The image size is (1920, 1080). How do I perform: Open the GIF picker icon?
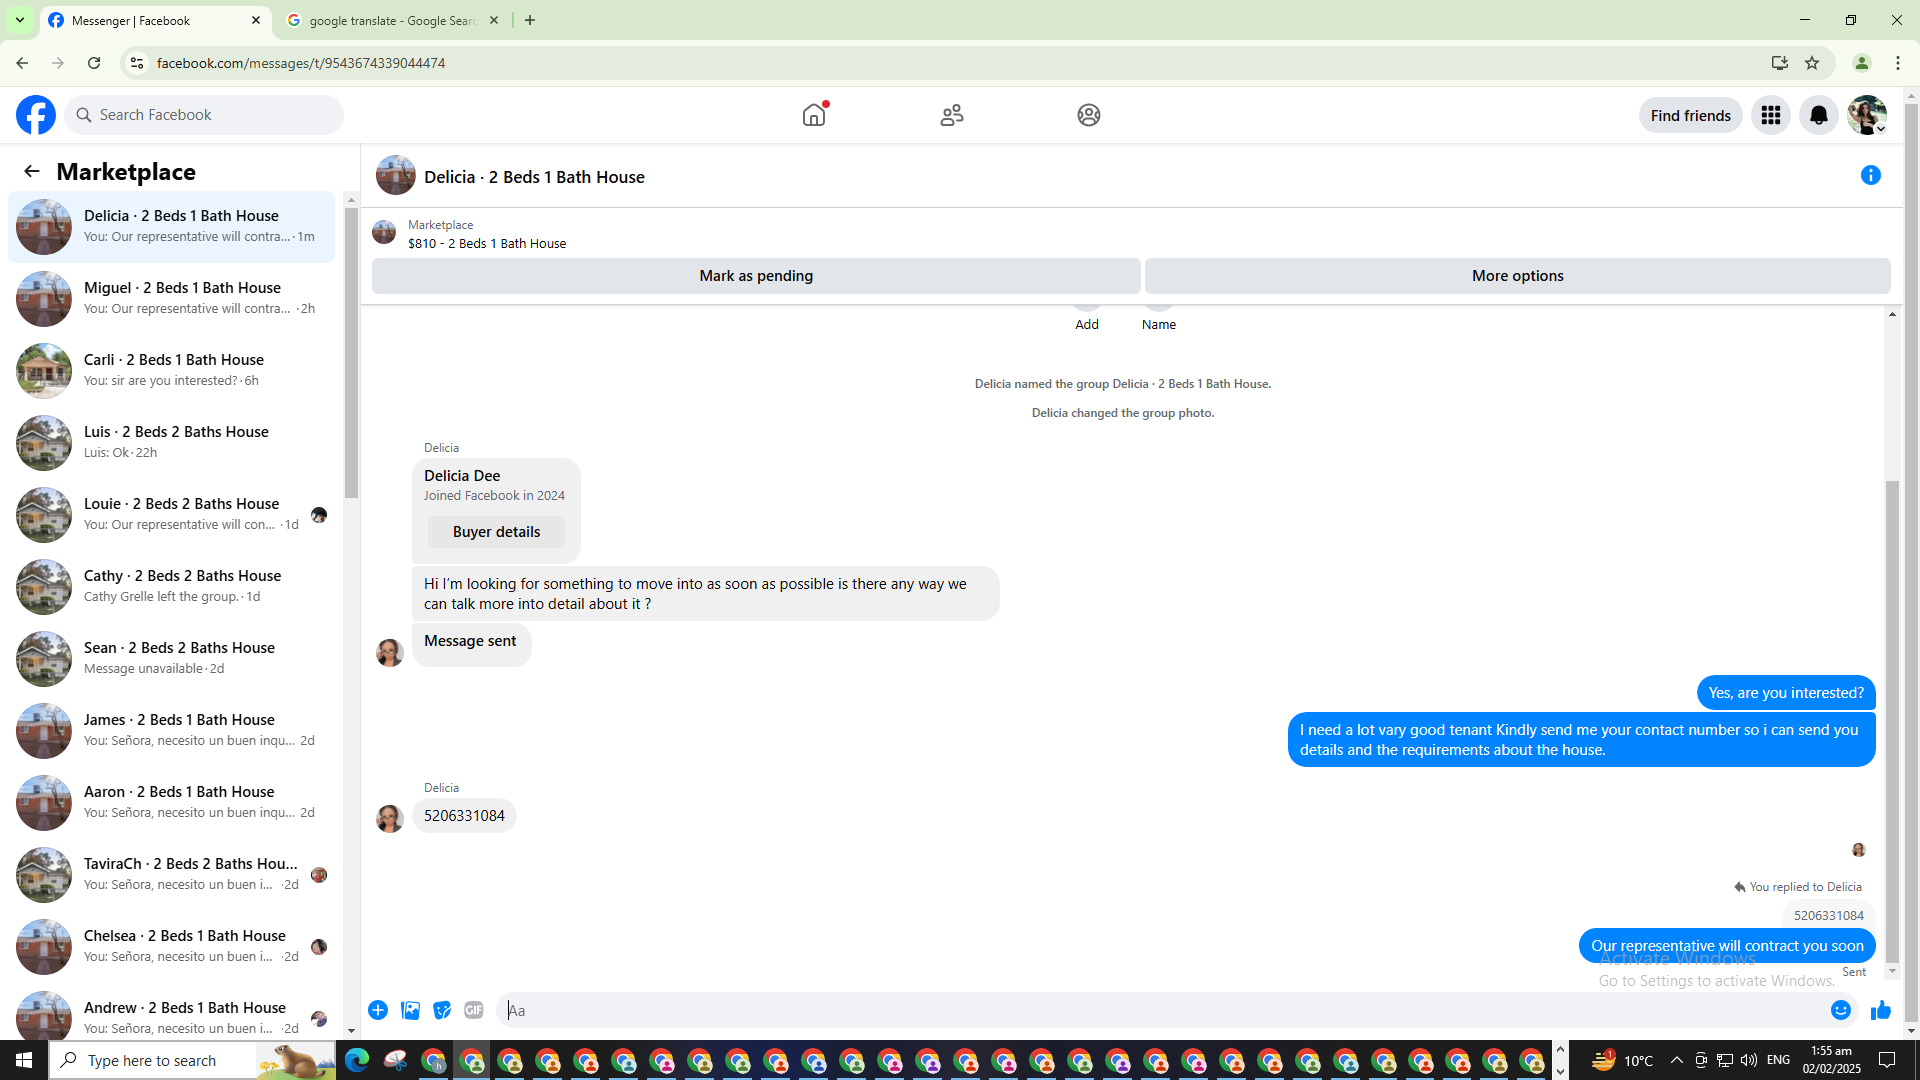(474, 1010)
